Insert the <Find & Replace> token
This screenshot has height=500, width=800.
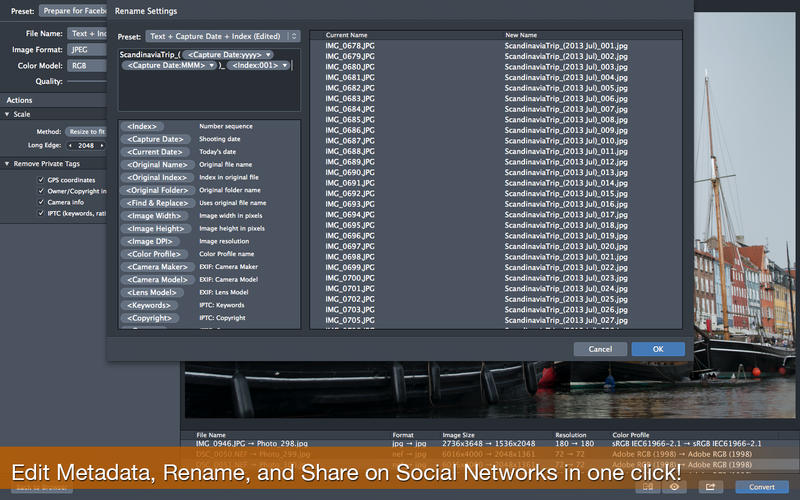158,203
